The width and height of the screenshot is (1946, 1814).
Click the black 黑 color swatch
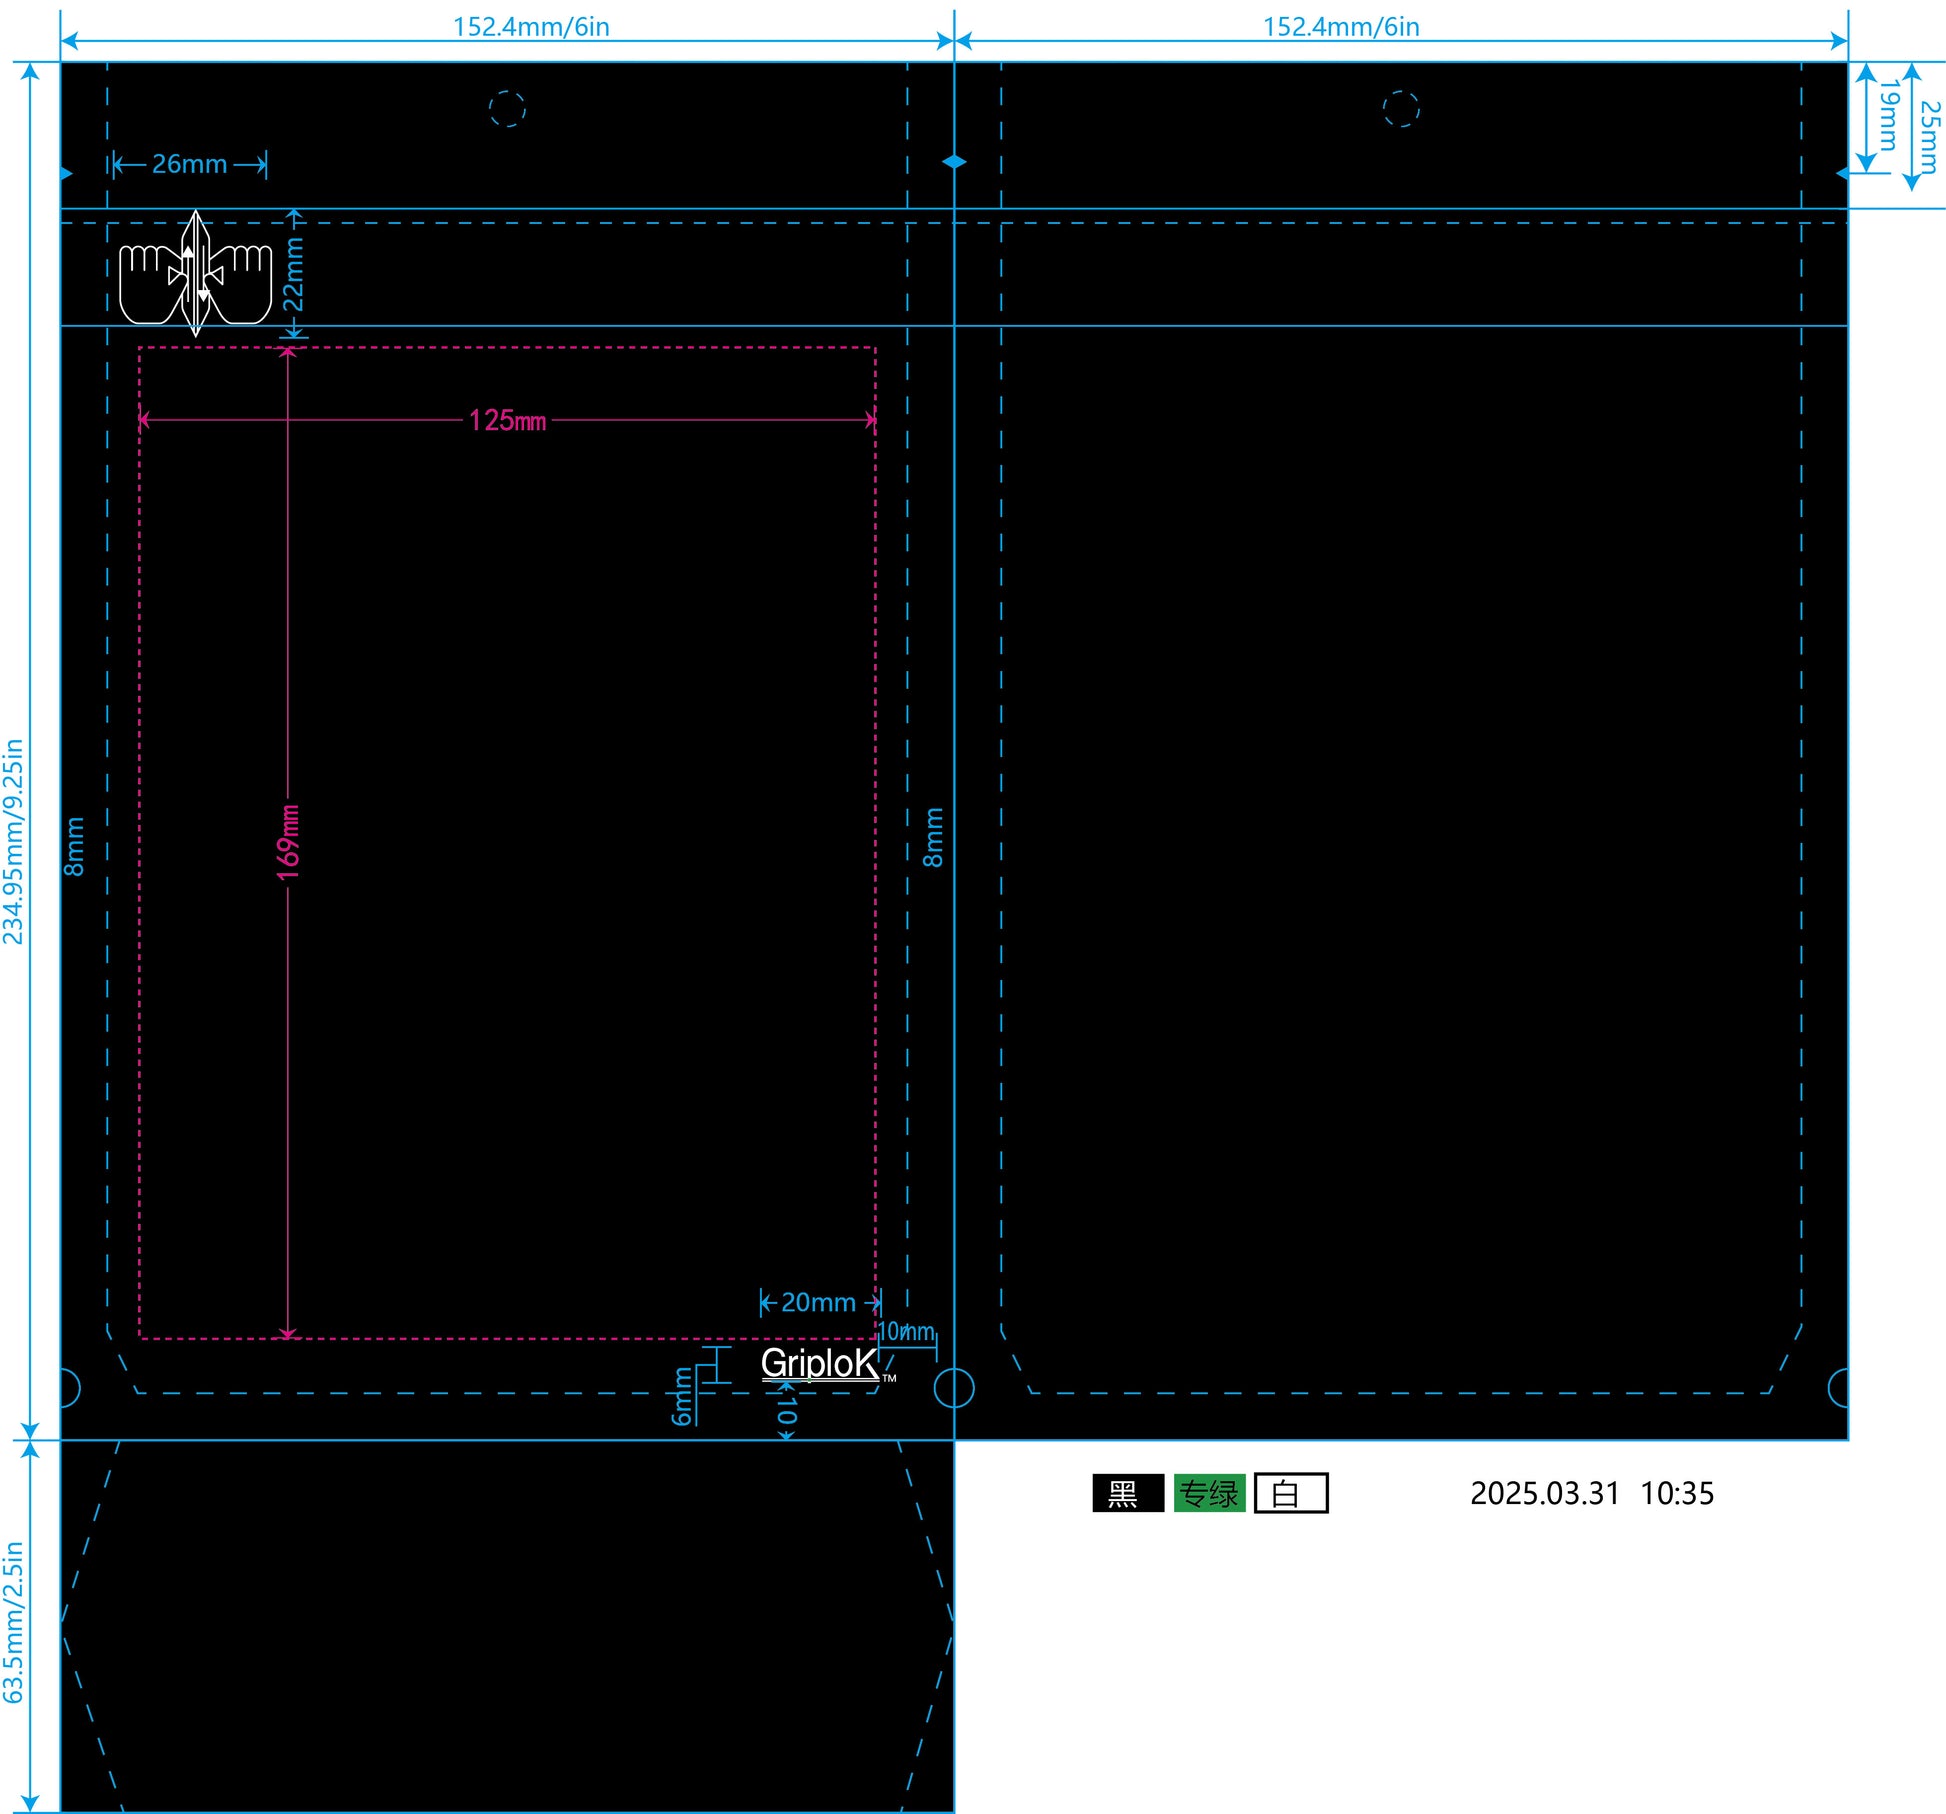[x=1128, y=1493]
